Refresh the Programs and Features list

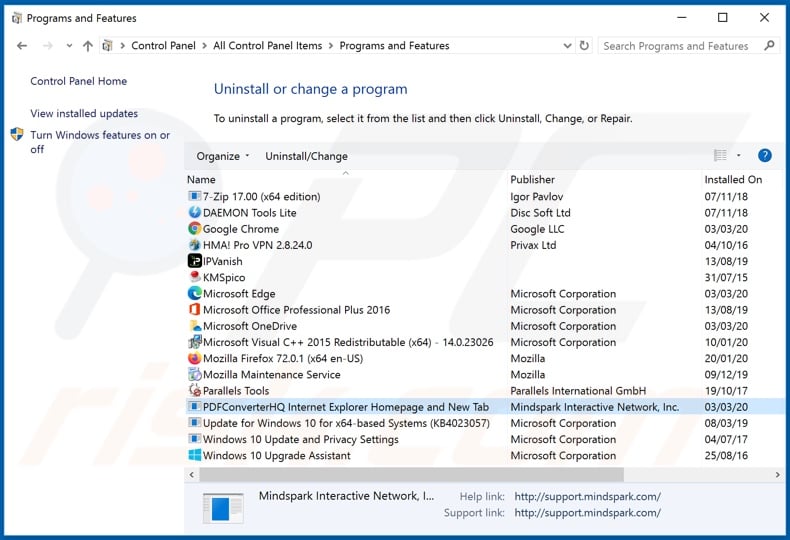point(584,46)
